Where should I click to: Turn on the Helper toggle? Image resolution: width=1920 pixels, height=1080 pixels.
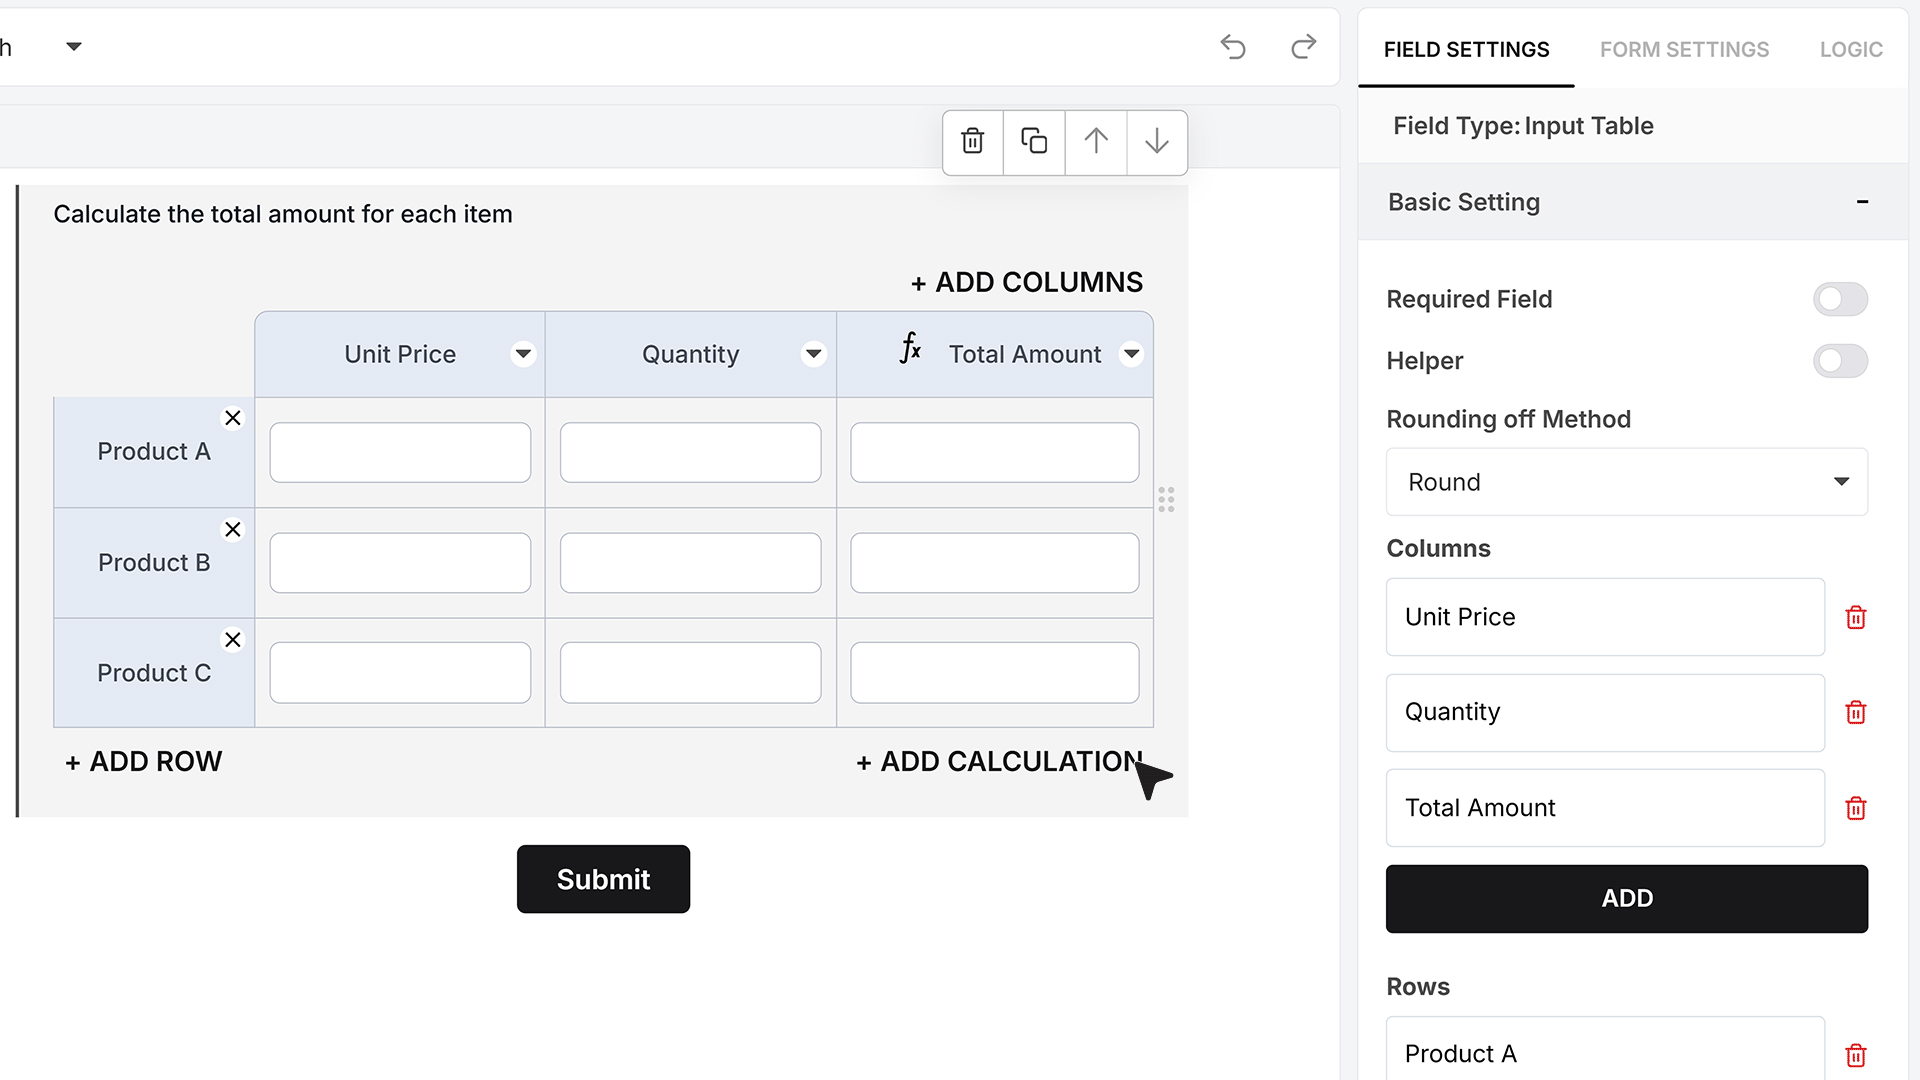point(1840,361)
